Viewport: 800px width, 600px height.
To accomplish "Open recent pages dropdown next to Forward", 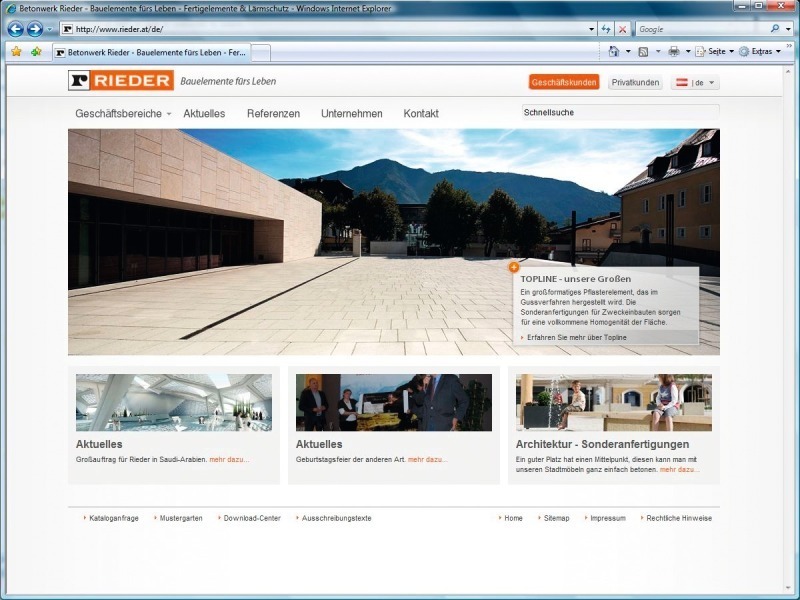I will 49,30.
